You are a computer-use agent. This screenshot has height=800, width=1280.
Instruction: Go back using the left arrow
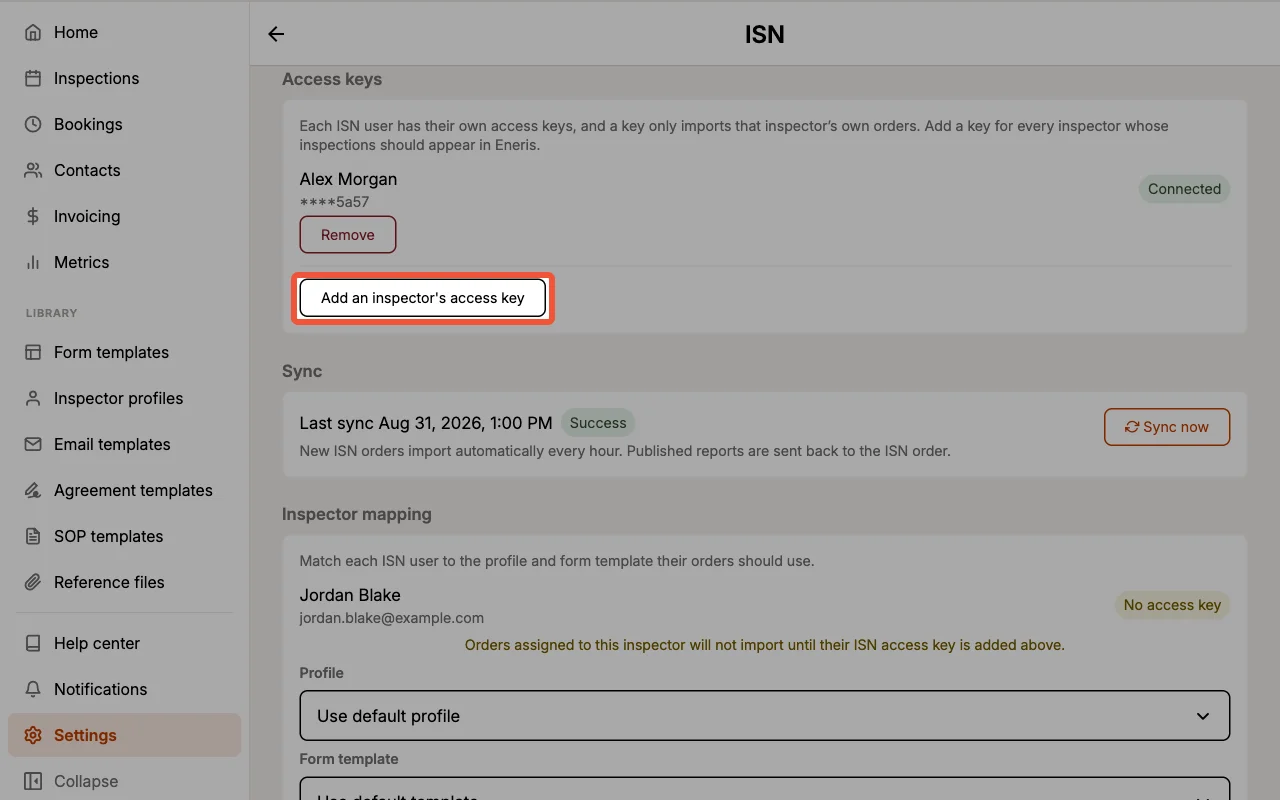[276, 34]
